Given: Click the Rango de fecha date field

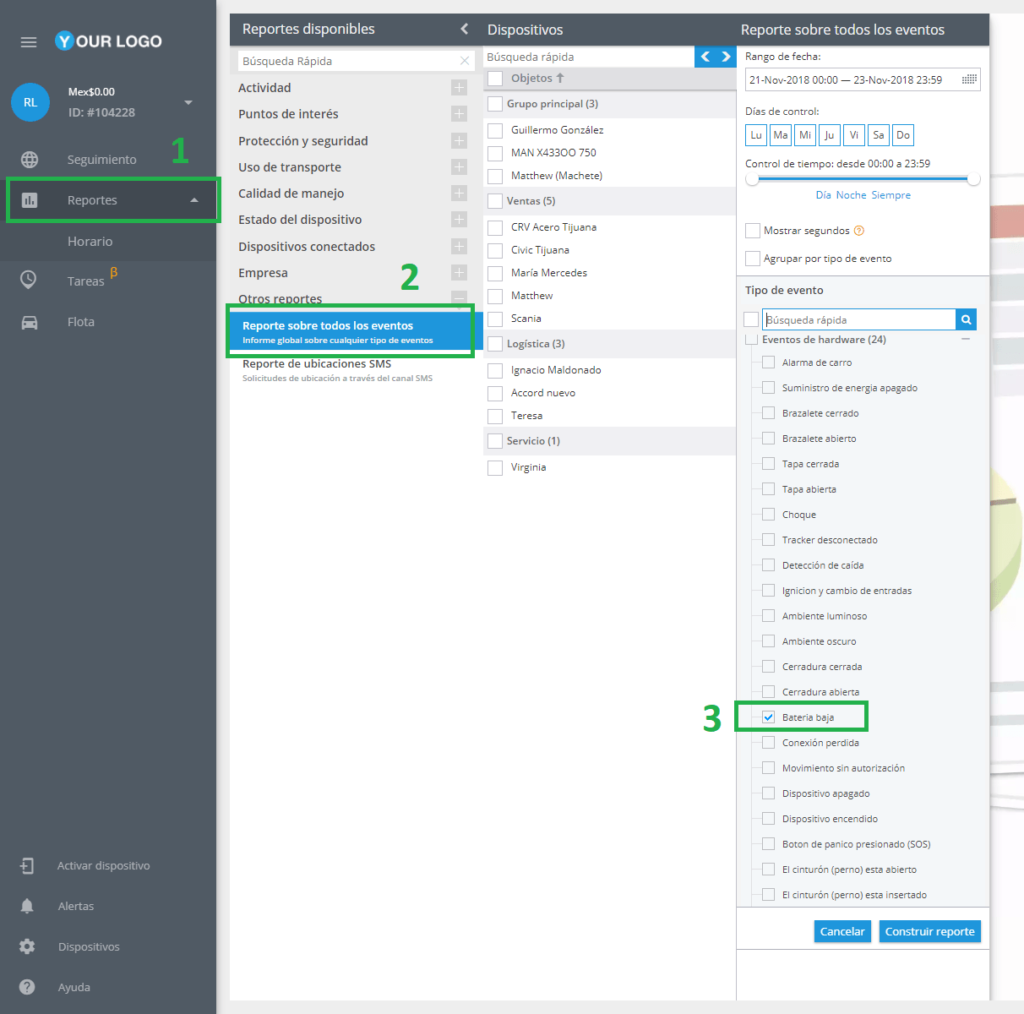Looking at the screenshot, I should [x=863, y=80].
